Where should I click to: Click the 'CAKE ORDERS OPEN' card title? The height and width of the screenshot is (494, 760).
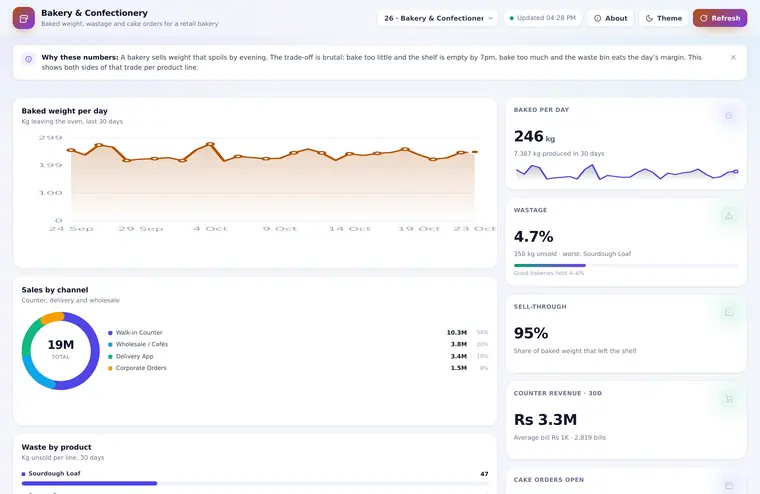(549, 480)
